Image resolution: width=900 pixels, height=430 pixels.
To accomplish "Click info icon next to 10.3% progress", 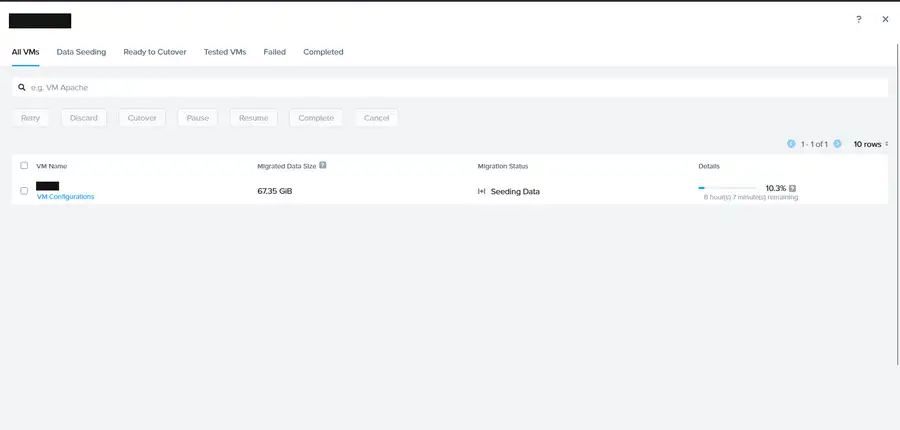I will pos(792,188).
